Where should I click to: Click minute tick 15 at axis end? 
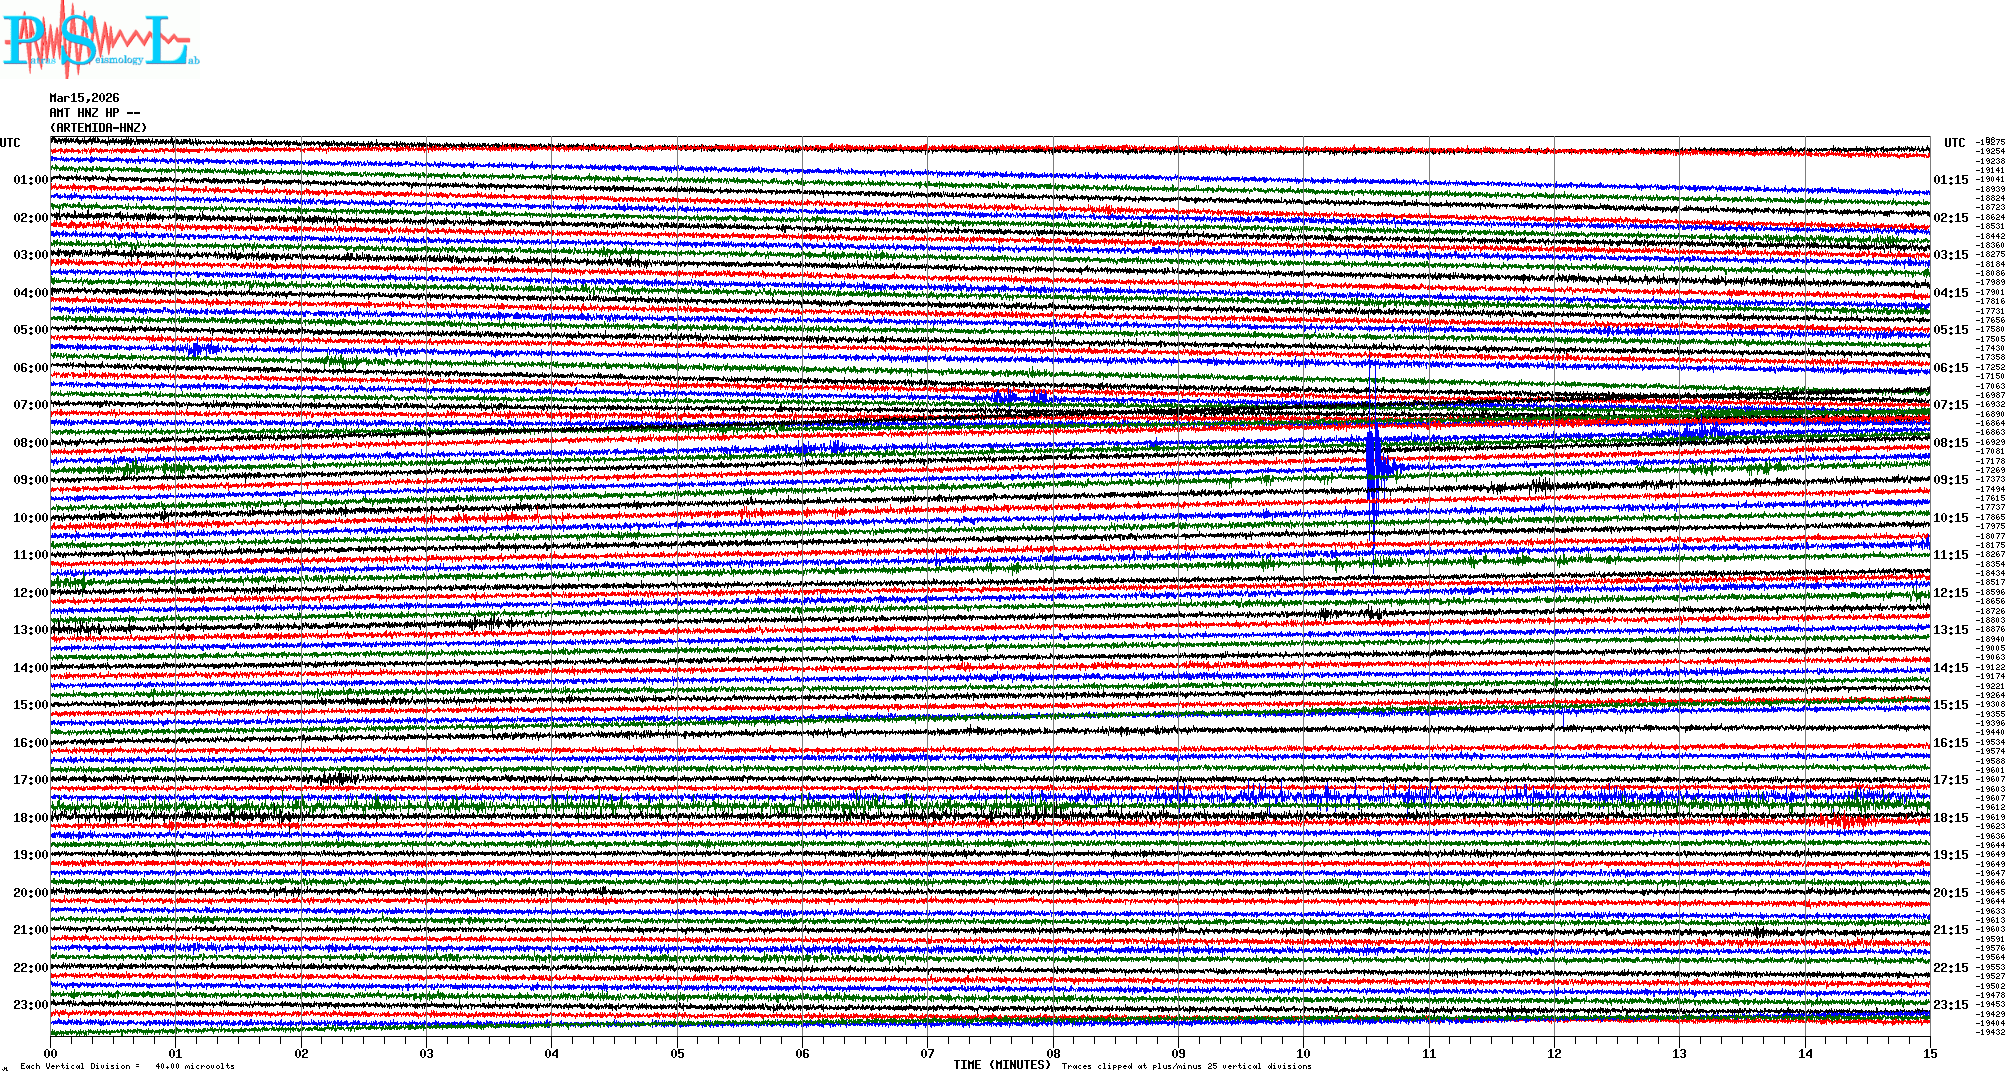click(x=1929, y=1053)
